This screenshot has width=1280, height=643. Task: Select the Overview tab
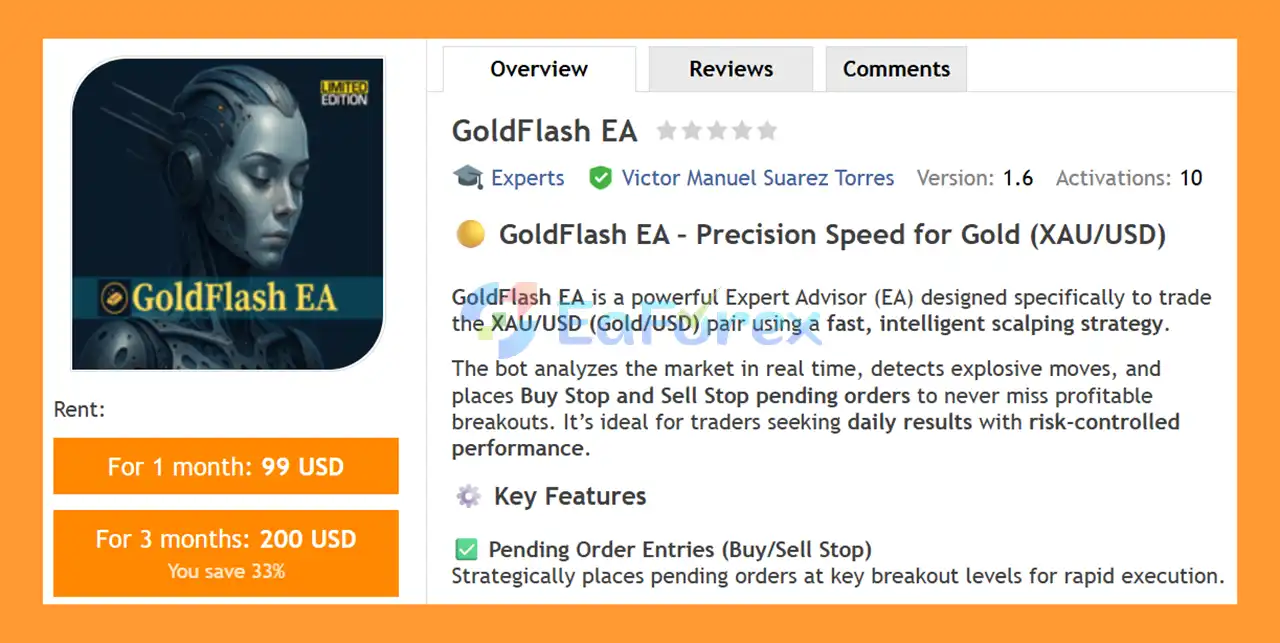[x=538, y=68]
